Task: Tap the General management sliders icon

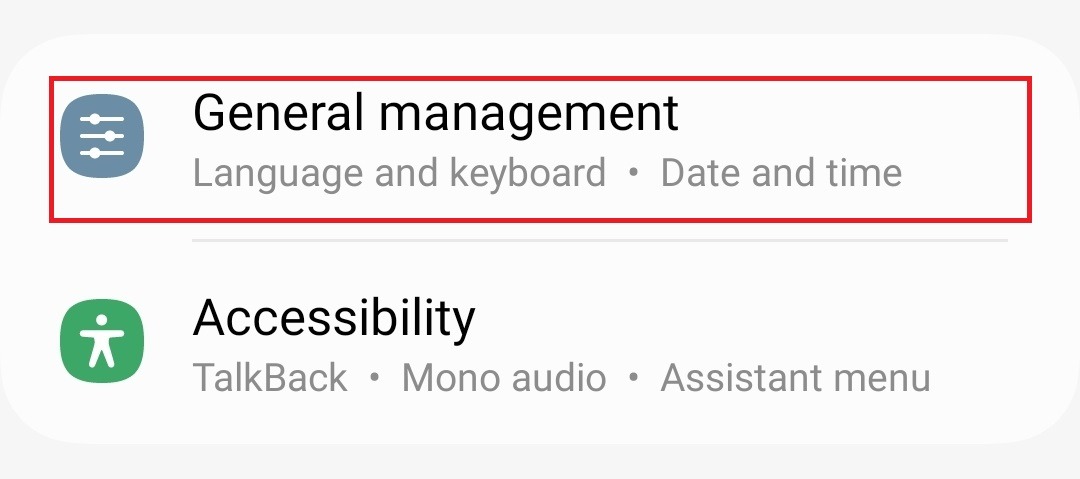Action: 102,136
